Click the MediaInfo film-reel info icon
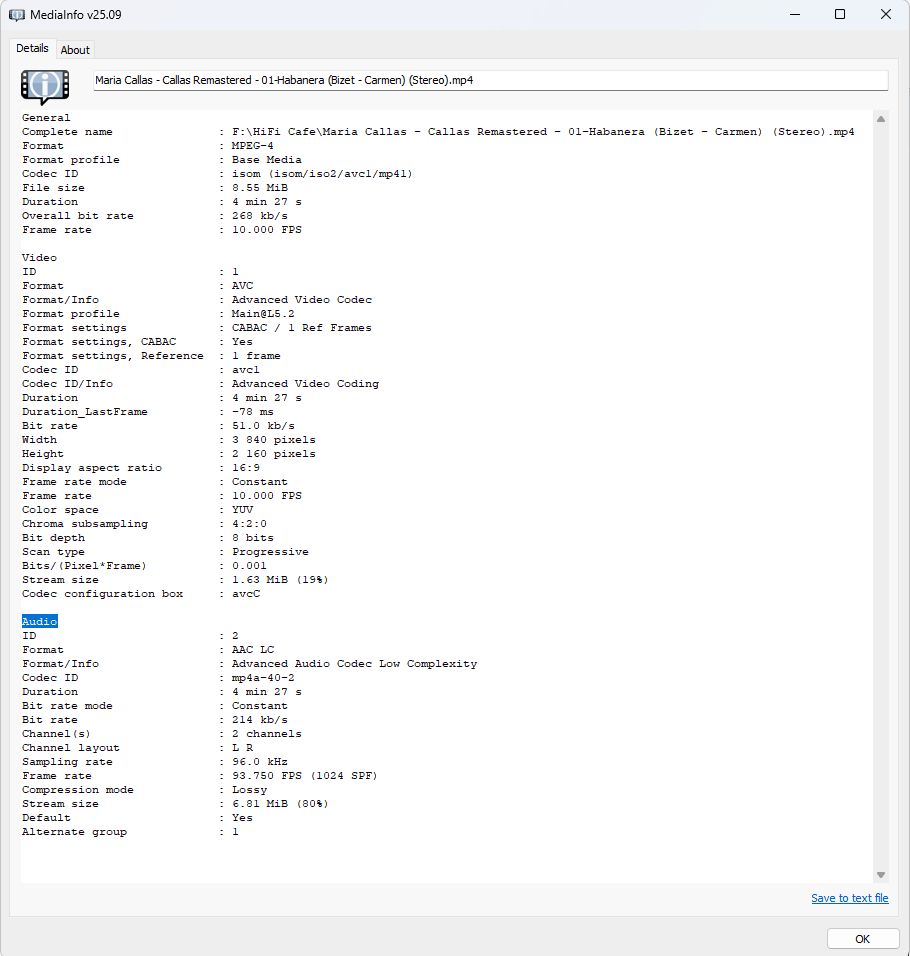Viewport: 910px width, 956px height. coord(45,86)
